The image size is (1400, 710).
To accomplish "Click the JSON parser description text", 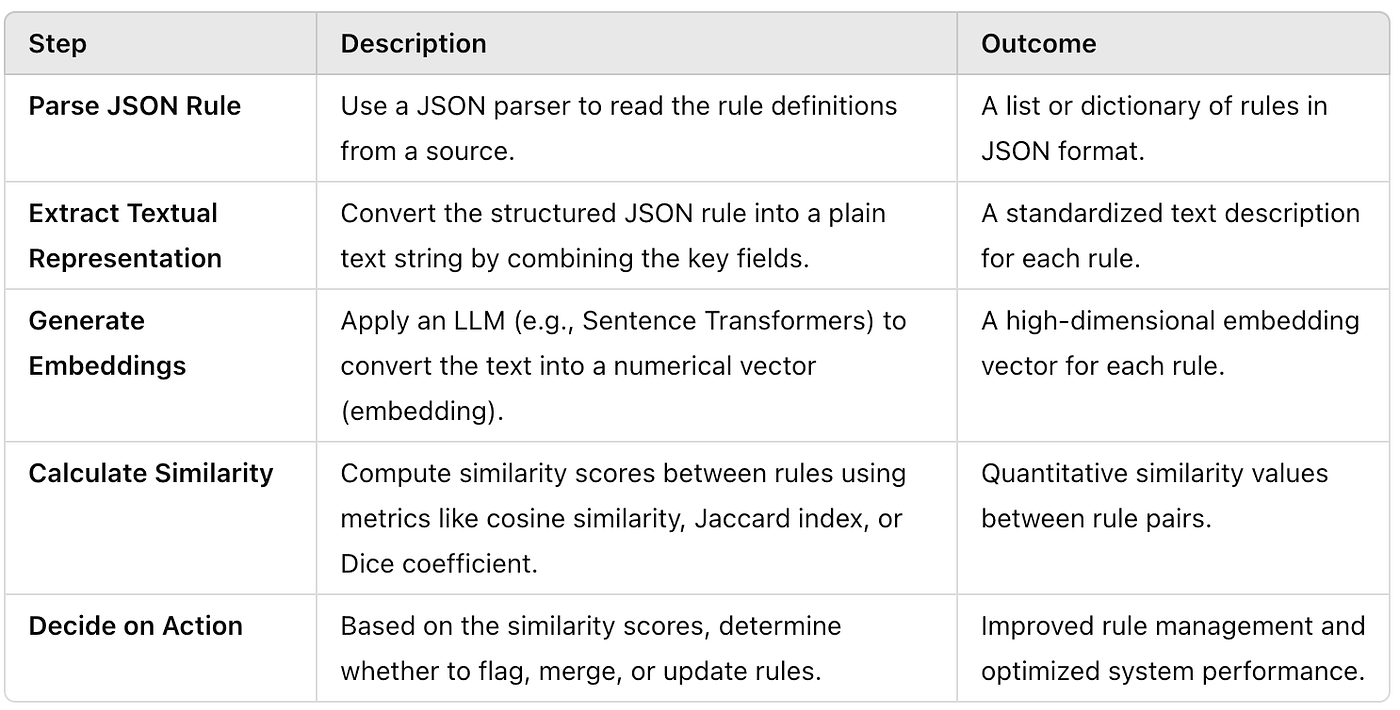I will tap(619, 128).
